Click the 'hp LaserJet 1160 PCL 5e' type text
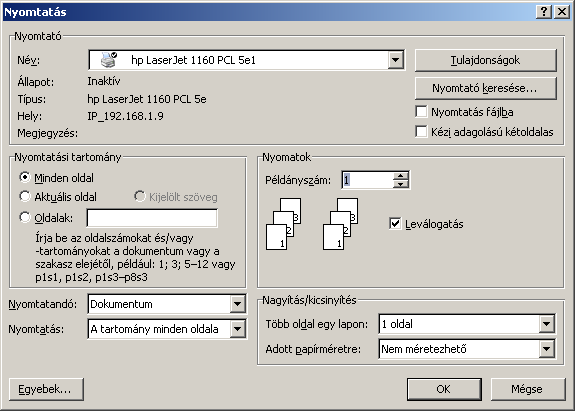575x411 pixels. coord(147,99)
